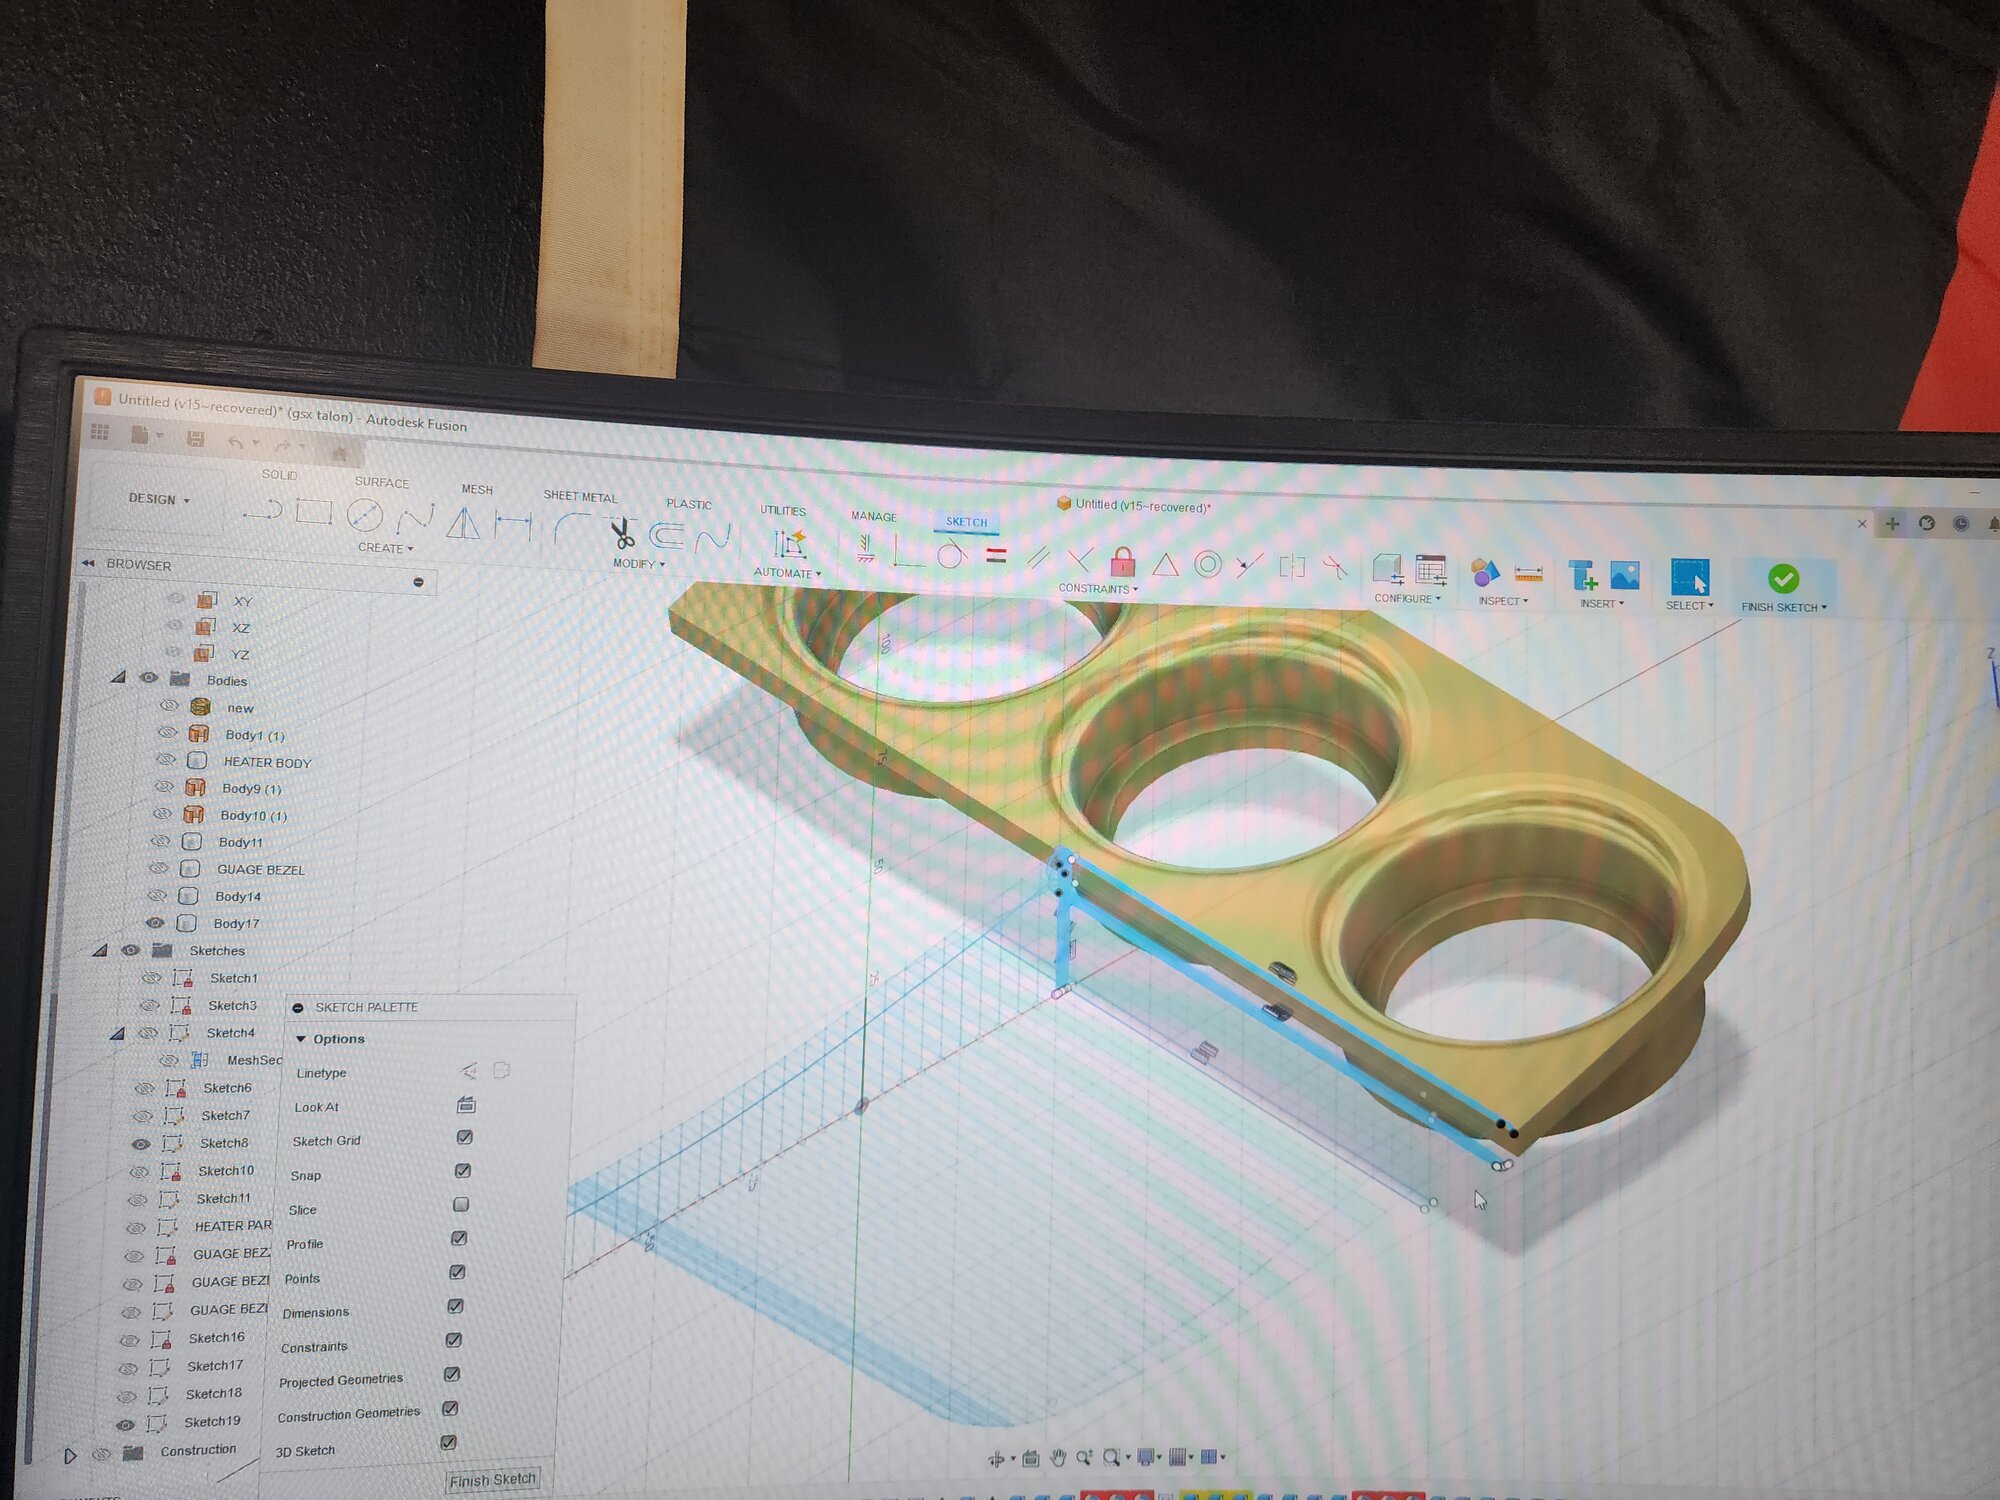2000x1500 pixels.
Task: Switch to the MANAGE tab
Action: point(874,516)
